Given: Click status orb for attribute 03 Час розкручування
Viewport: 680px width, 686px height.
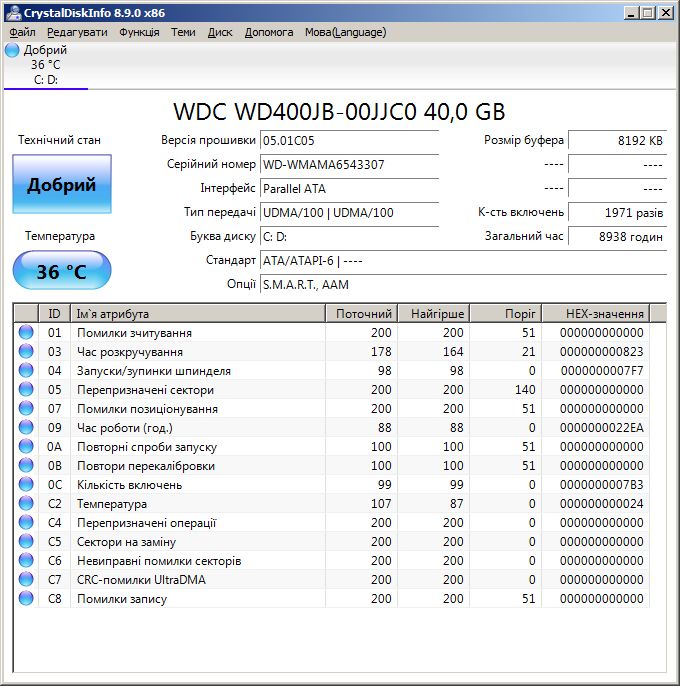Looking at the screenshot, I should coord(26,351).
